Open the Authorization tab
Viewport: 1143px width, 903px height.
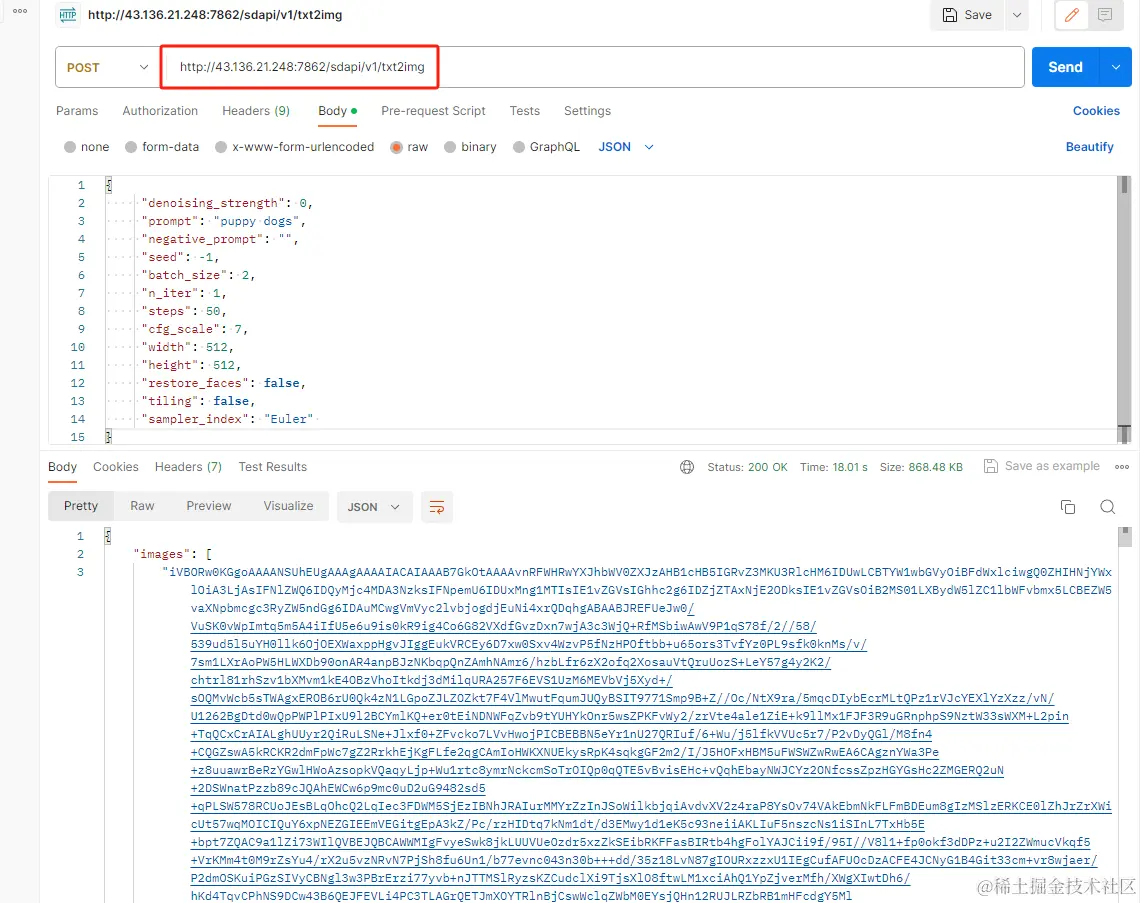160,111
